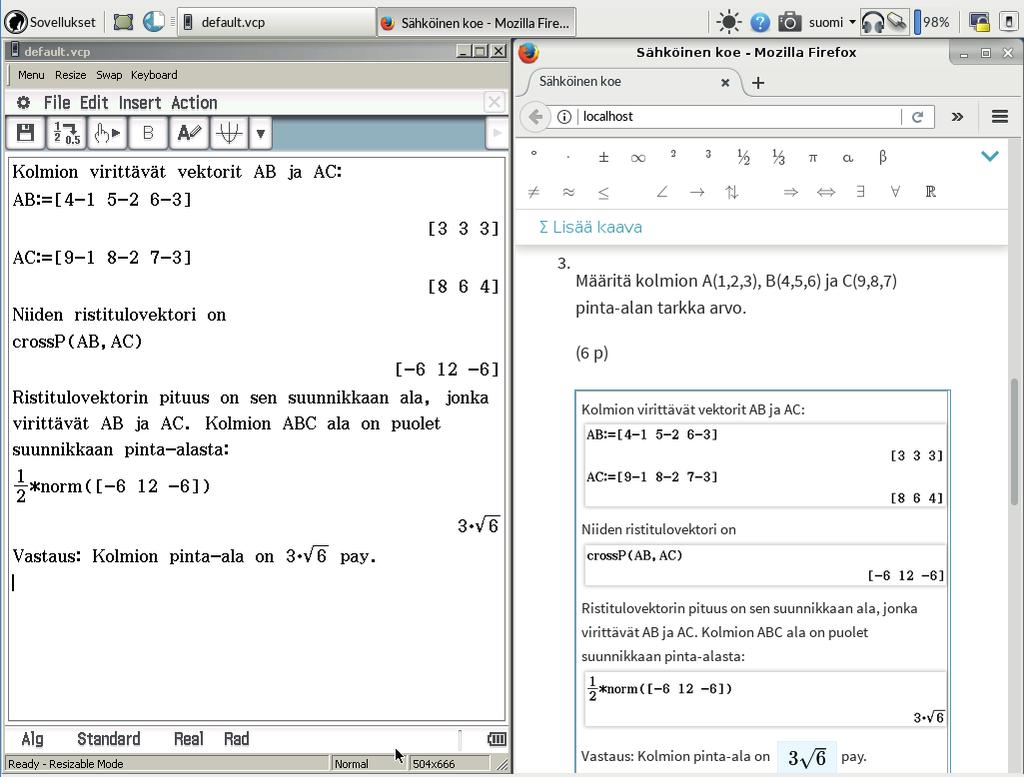Viewport: 1024px width, 777px height.
Task: Open the Firefox hamburger menu
Action: tap(1000, 117)
